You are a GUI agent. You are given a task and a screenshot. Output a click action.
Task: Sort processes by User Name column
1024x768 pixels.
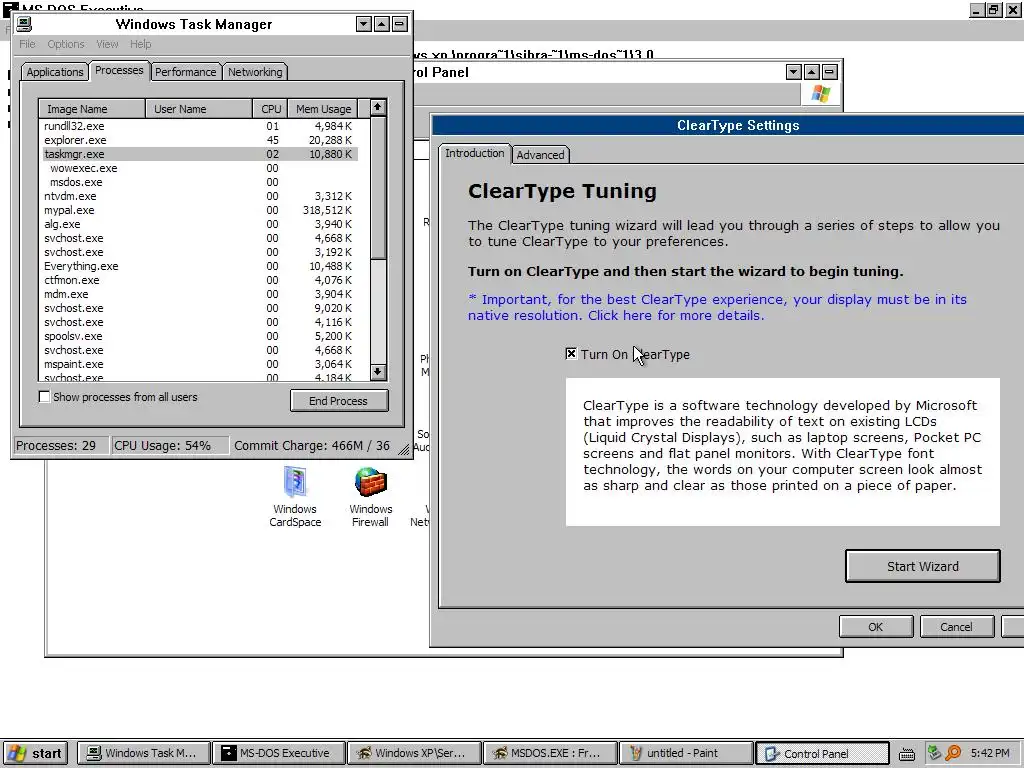(x=199, y=108)
